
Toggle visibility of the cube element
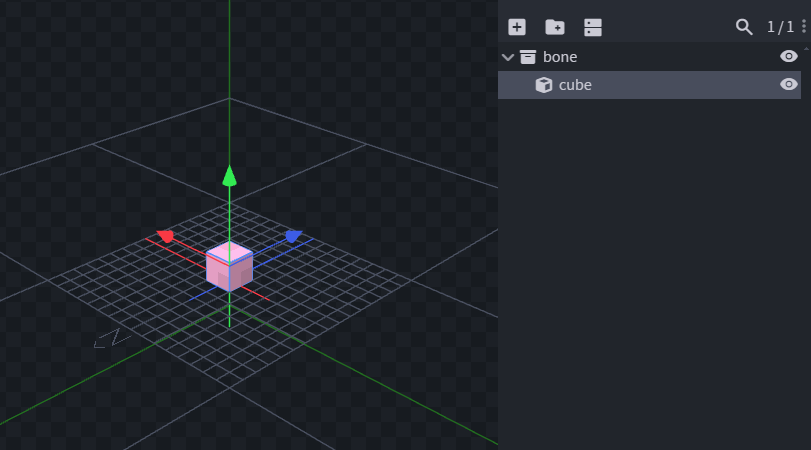click(788, 85)
